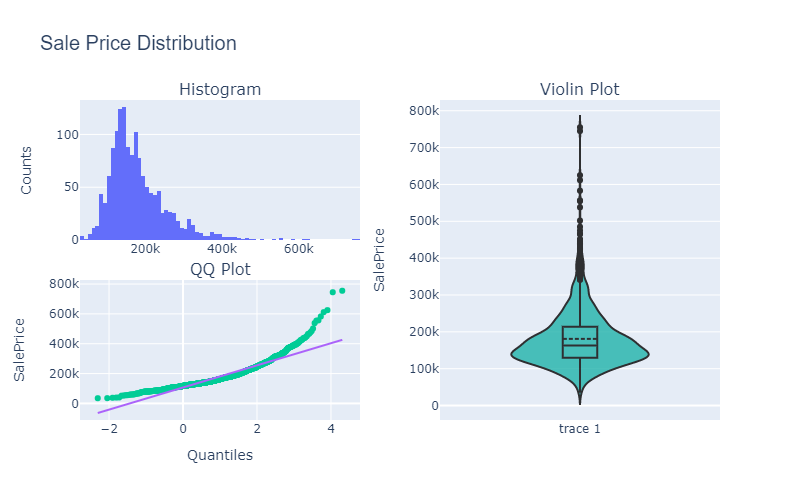This screenshot has width=800, height=500.
Task: Click the rightmost green QQ plot point
Action: tap(342, 291)
